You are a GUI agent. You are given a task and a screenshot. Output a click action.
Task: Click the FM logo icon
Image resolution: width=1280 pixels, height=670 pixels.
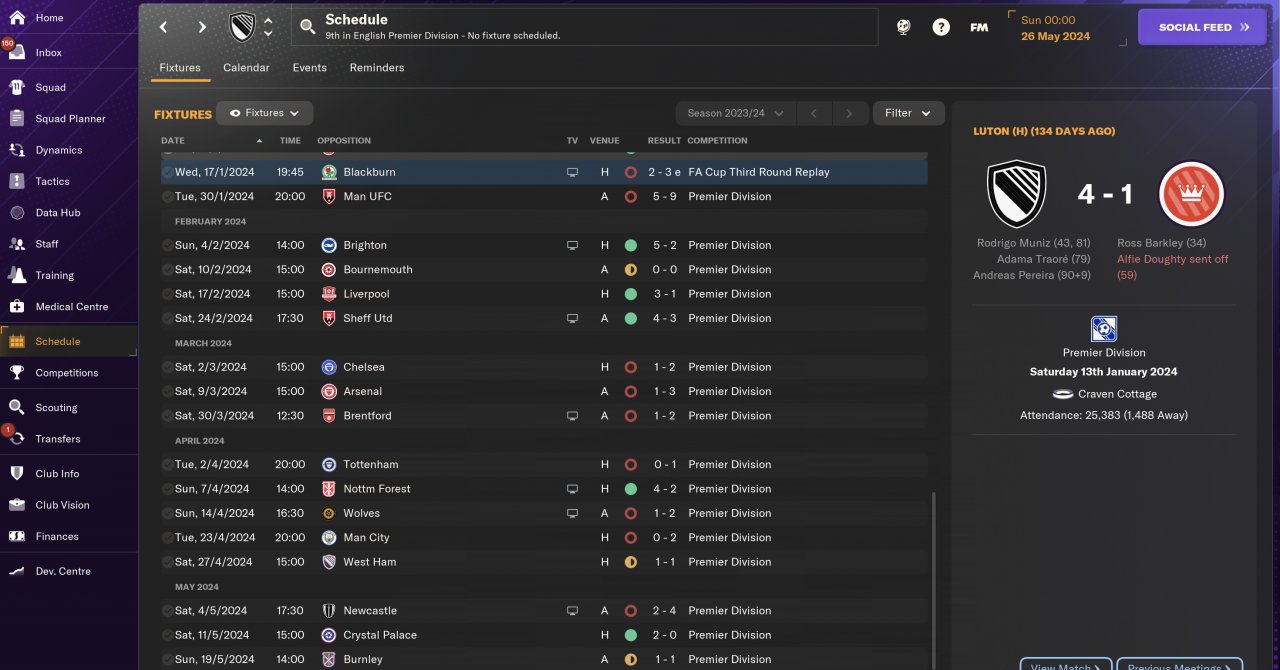979,28
